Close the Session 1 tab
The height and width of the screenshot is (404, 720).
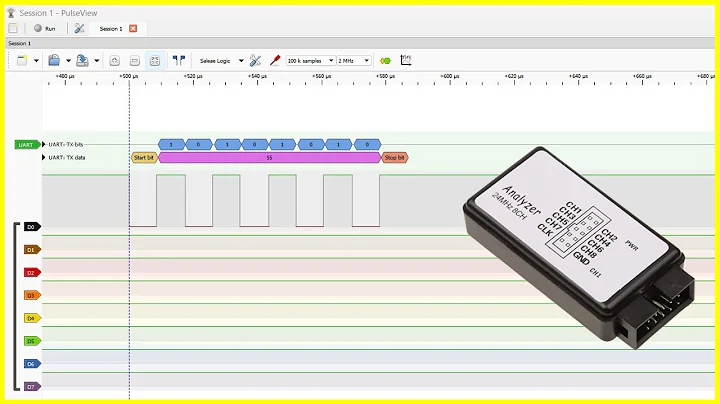(133, 28)
